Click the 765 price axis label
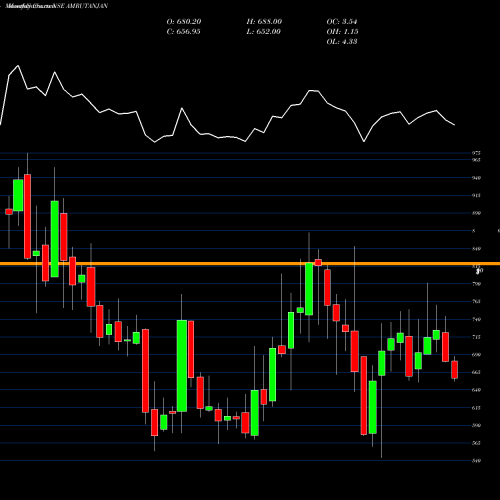 click(476, 301)
